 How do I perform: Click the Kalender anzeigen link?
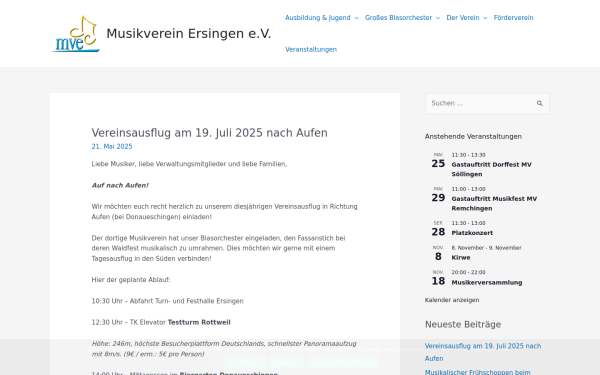coord(452,300)
